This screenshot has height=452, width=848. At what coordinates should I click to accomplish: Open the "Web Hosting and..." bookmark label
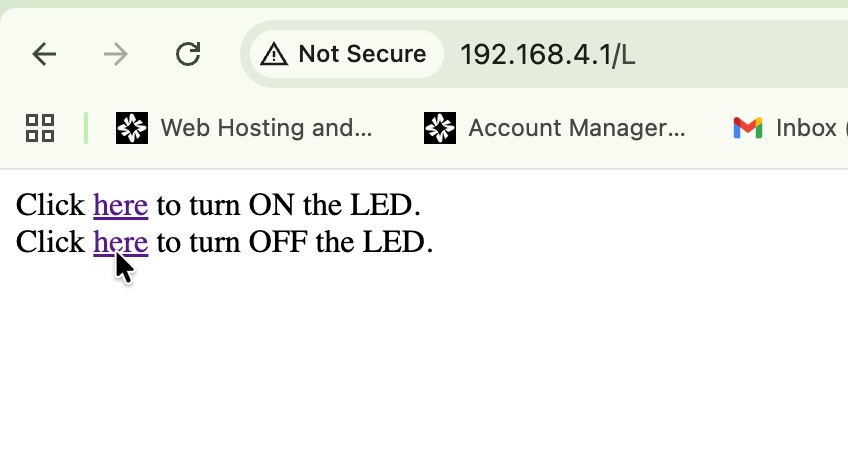pyautogui.click(x=266, y=128)
